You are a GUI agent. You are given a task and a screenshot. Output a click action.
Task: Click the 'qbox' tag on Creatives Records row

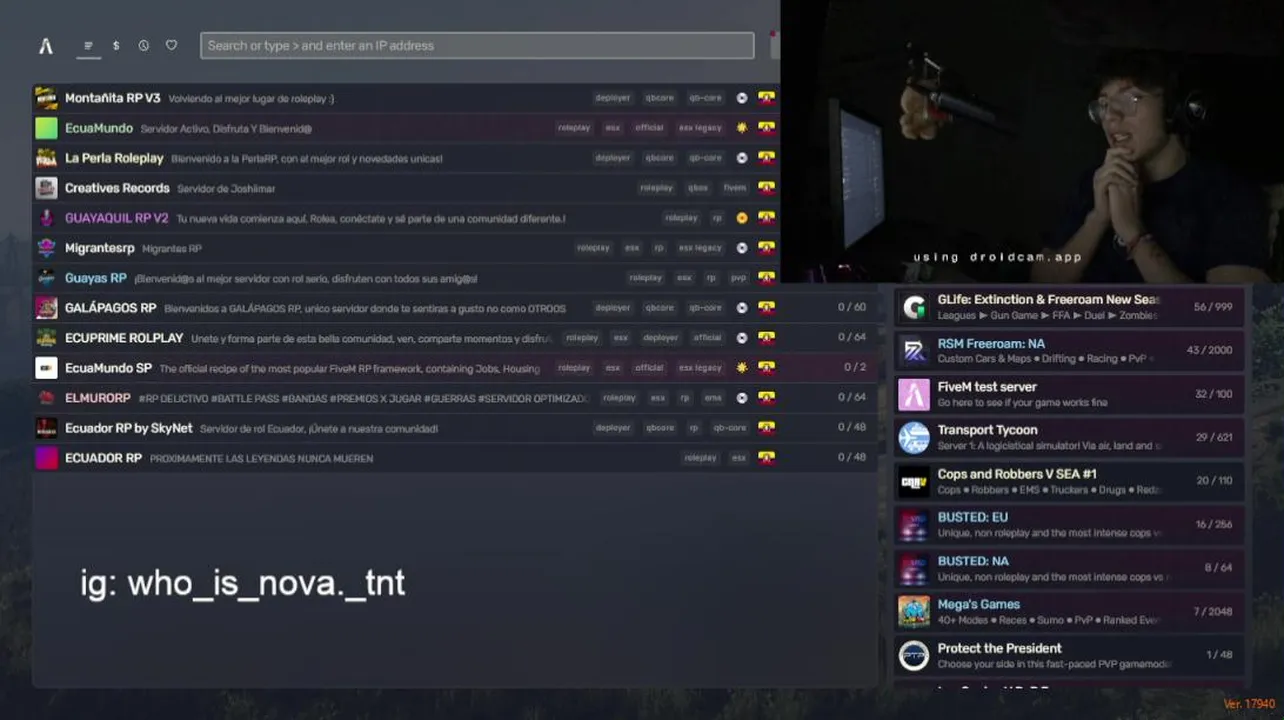tap(698, 188)
